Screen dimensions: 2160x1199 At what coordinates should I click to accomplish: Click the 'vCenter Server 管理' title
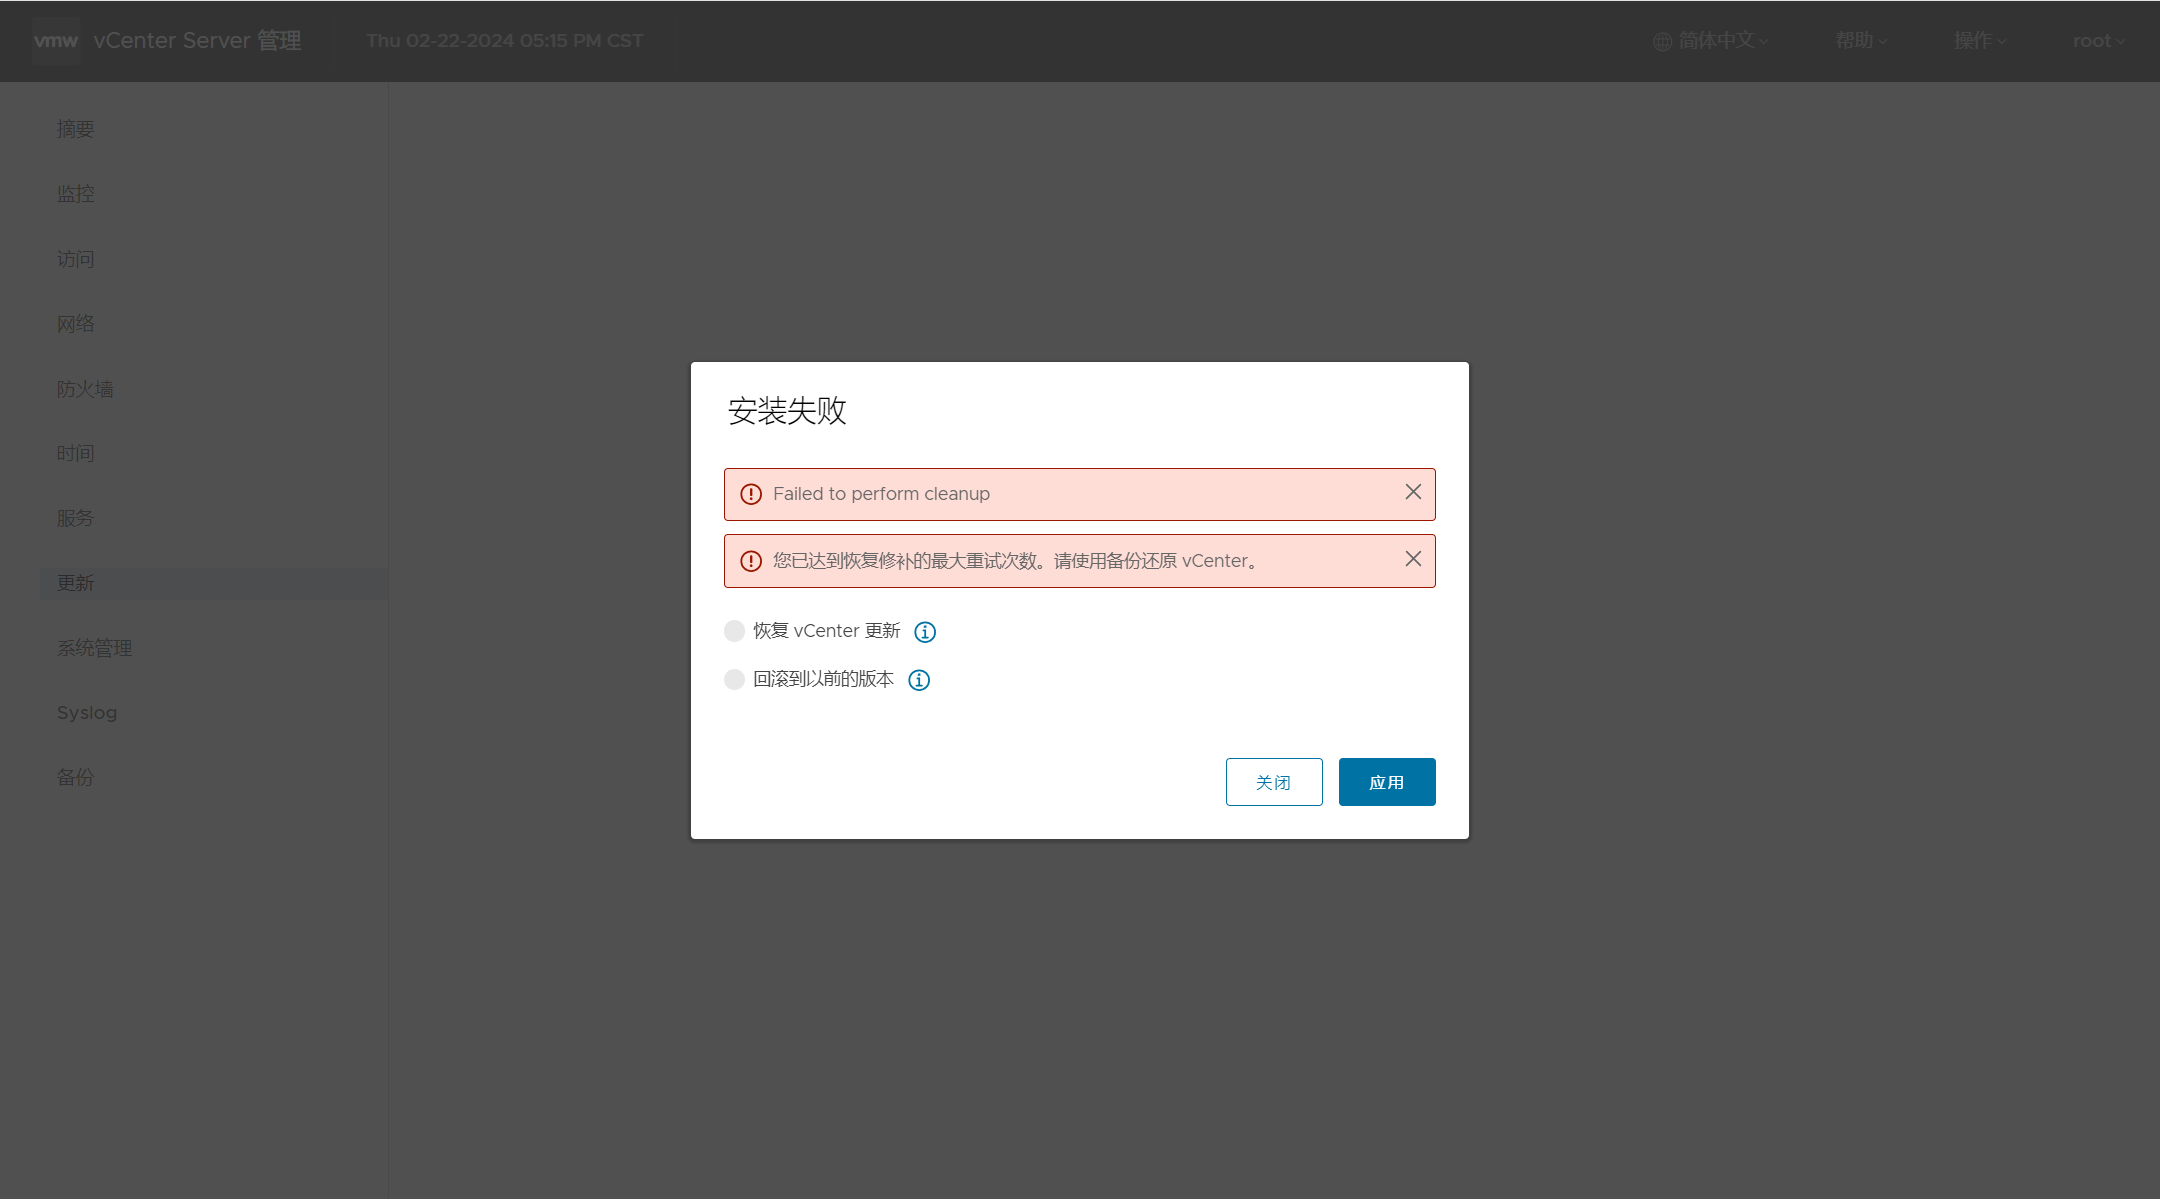click(x=197, y=41)
